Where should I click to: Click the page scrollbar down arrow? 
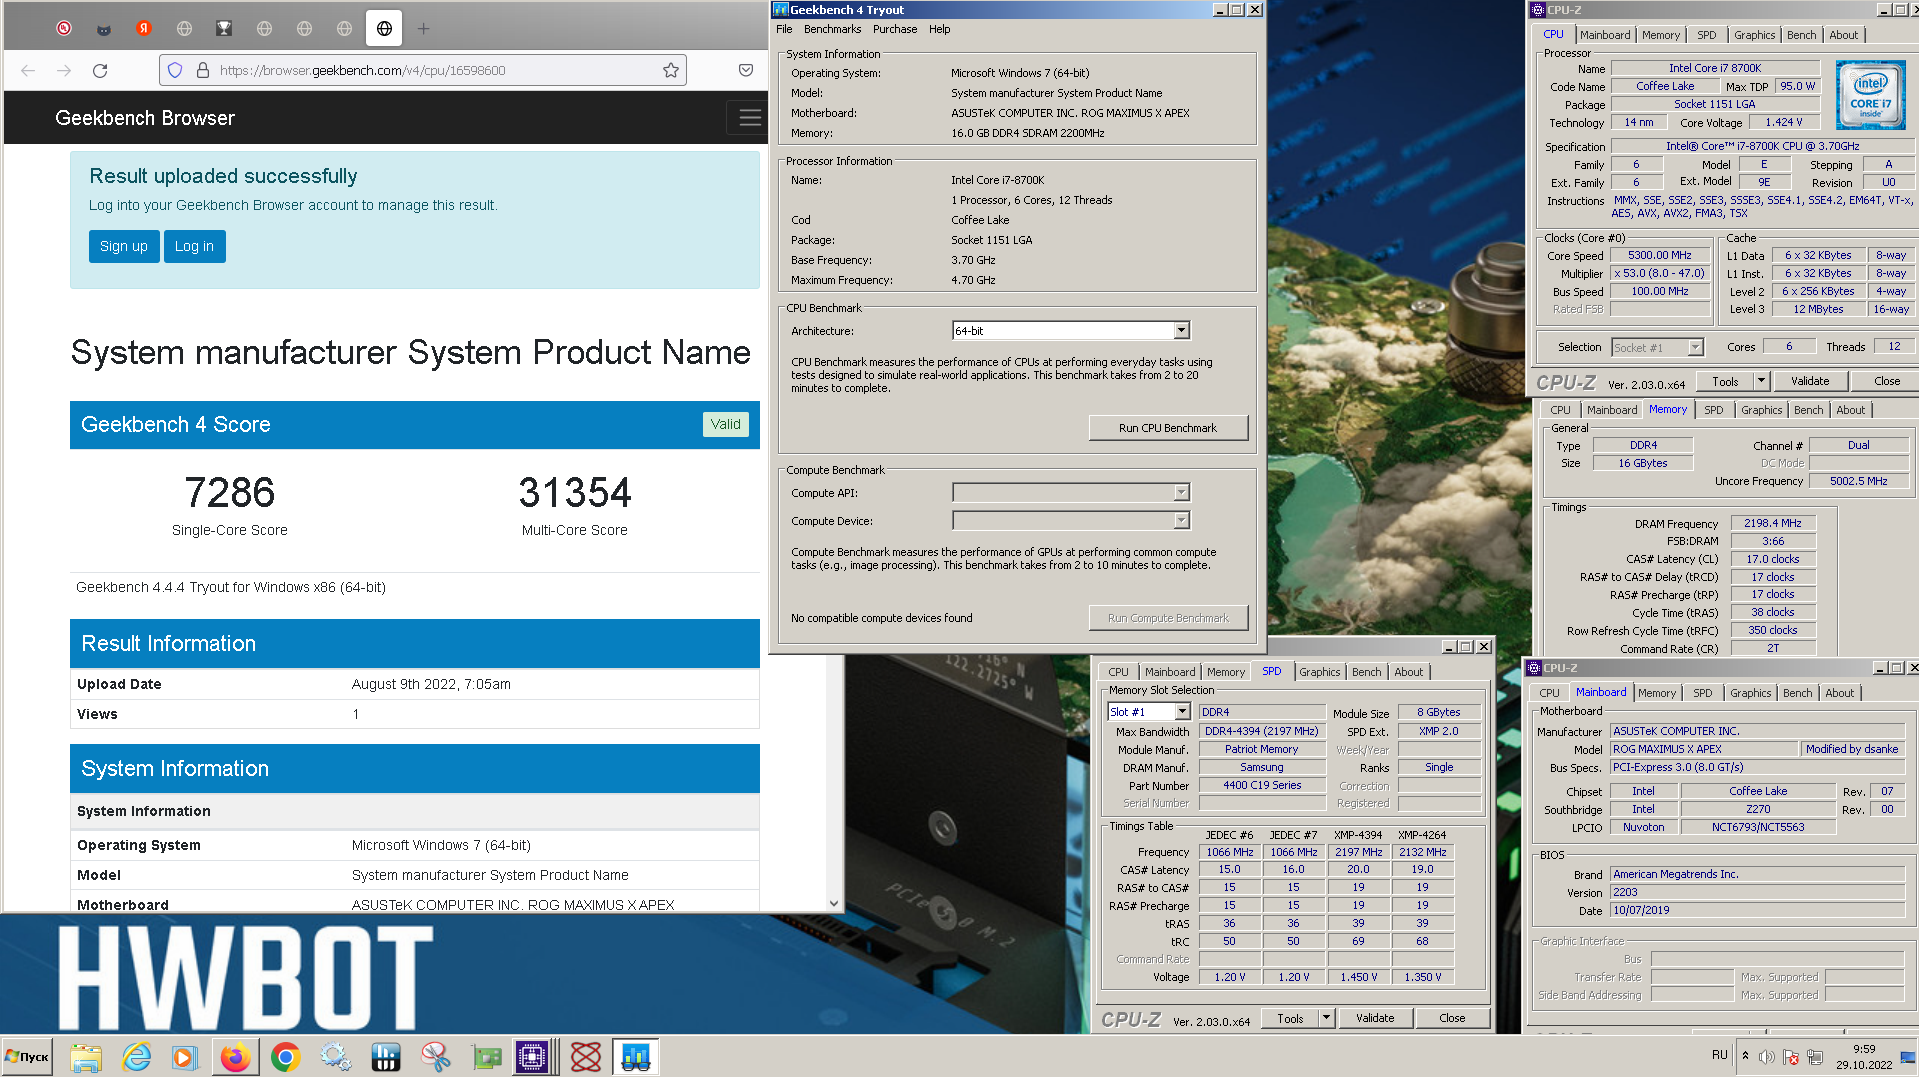tap(834, 903)
